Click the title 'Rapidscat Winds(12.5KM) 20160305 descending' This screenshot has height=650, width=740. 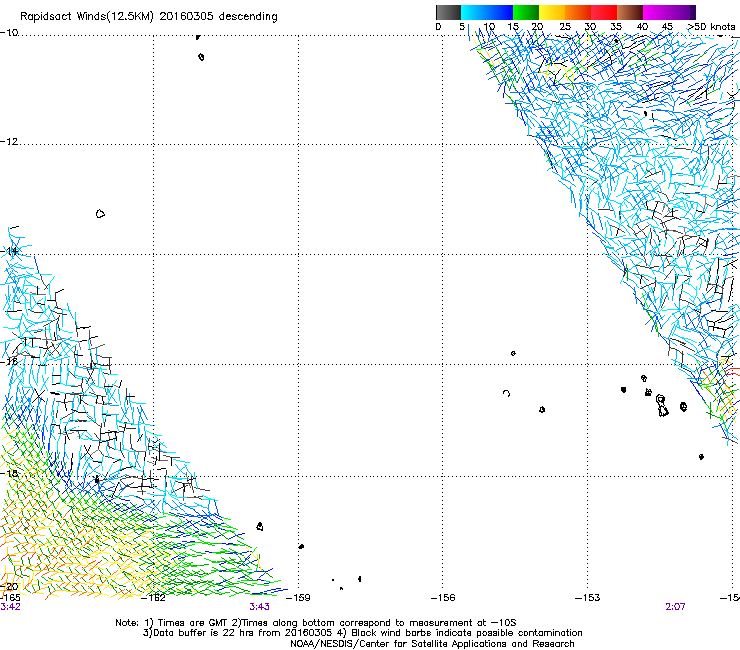[x=149, y=17]
